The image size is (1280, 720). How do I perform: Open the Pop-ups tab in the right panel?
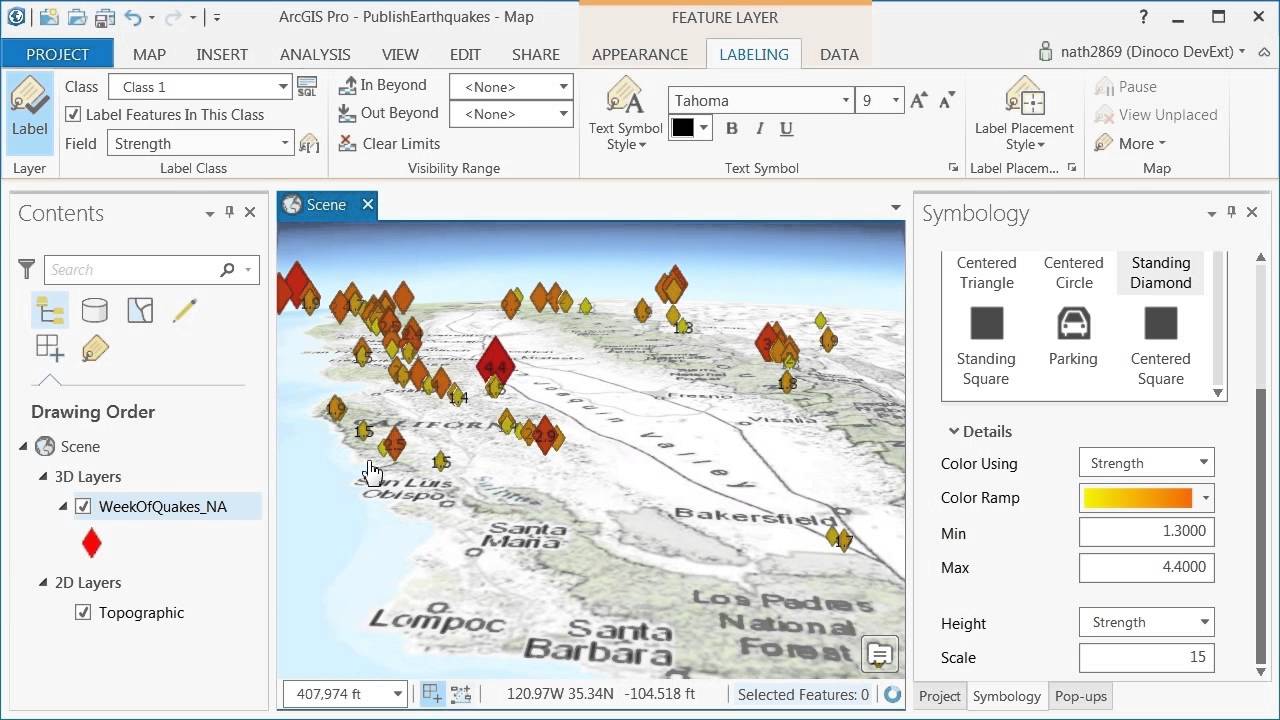[x=1080, y=696]
